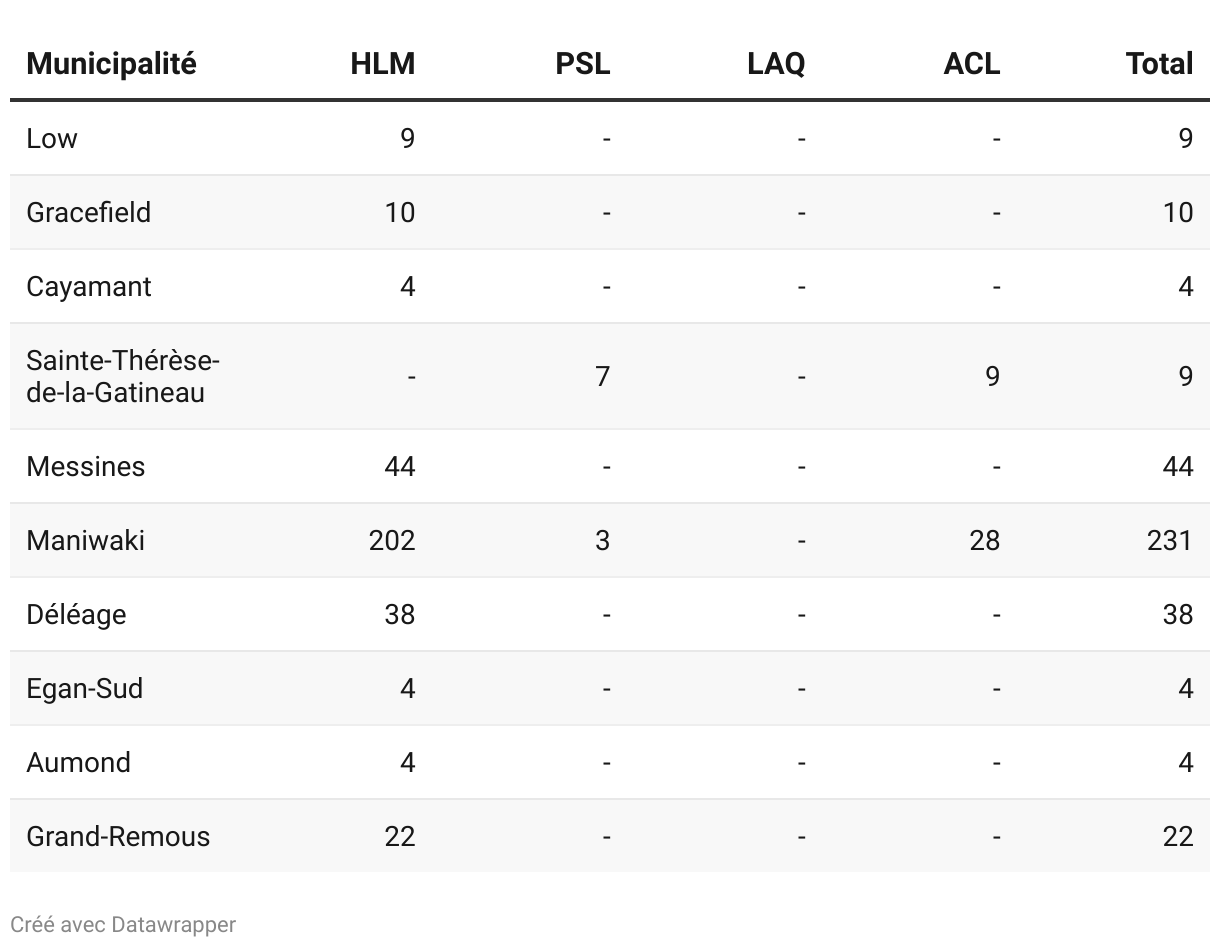Click the ACL column header
The image size is (1220, 948).
pos(971,64)
